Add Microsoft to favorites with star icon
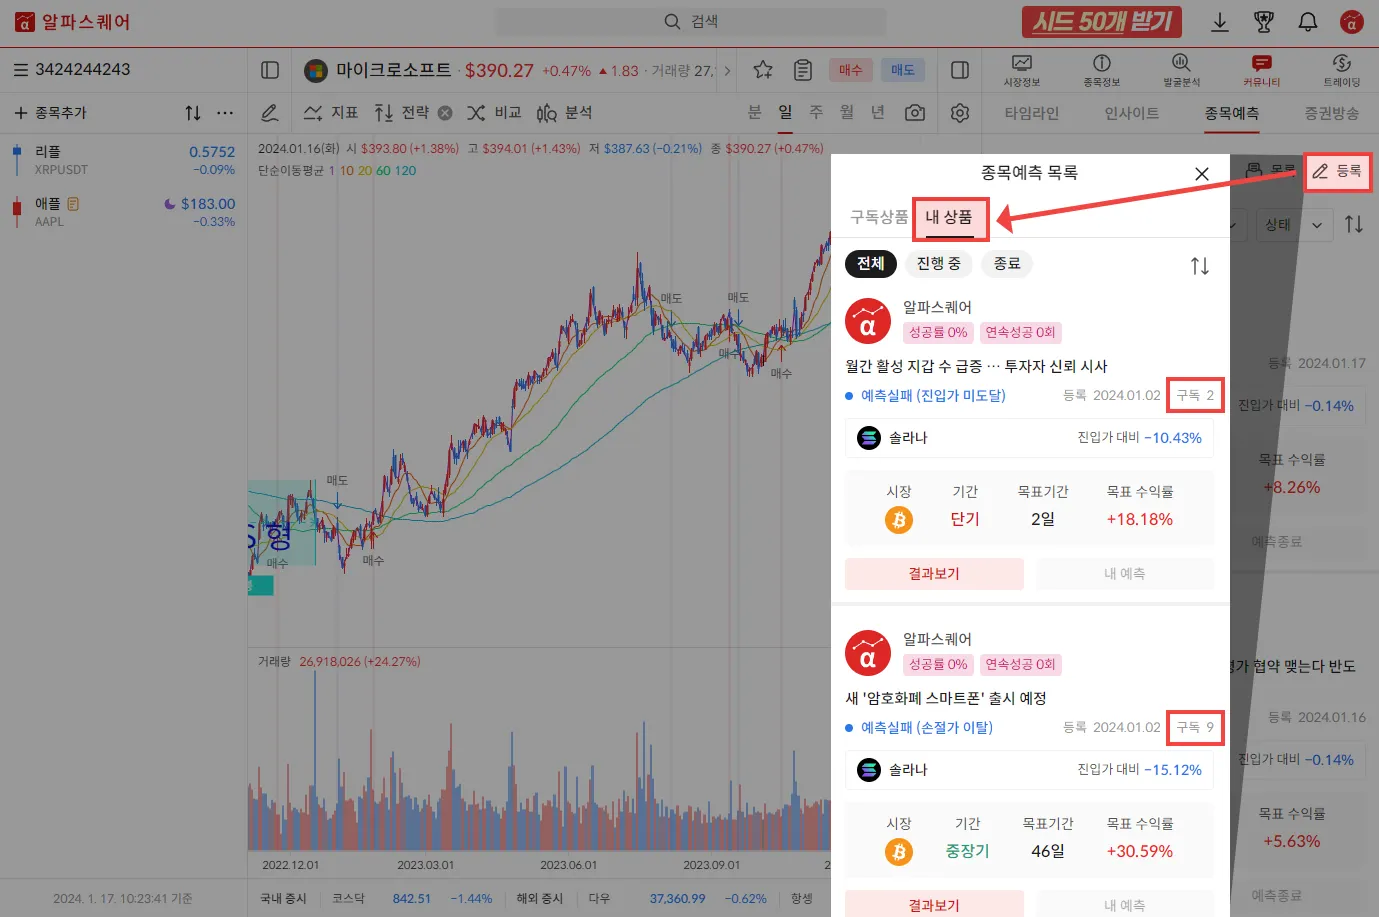The width and height of the screenshot is (1379, 917). pos(763,70)
